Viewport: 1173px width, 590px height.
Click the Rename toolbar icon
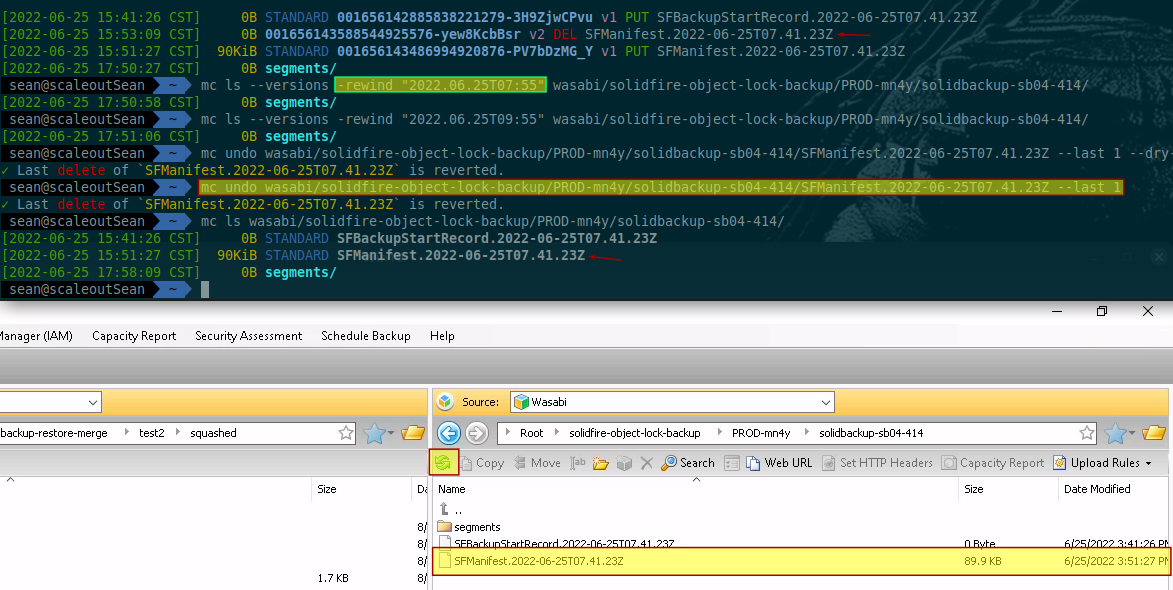(578, 463)
